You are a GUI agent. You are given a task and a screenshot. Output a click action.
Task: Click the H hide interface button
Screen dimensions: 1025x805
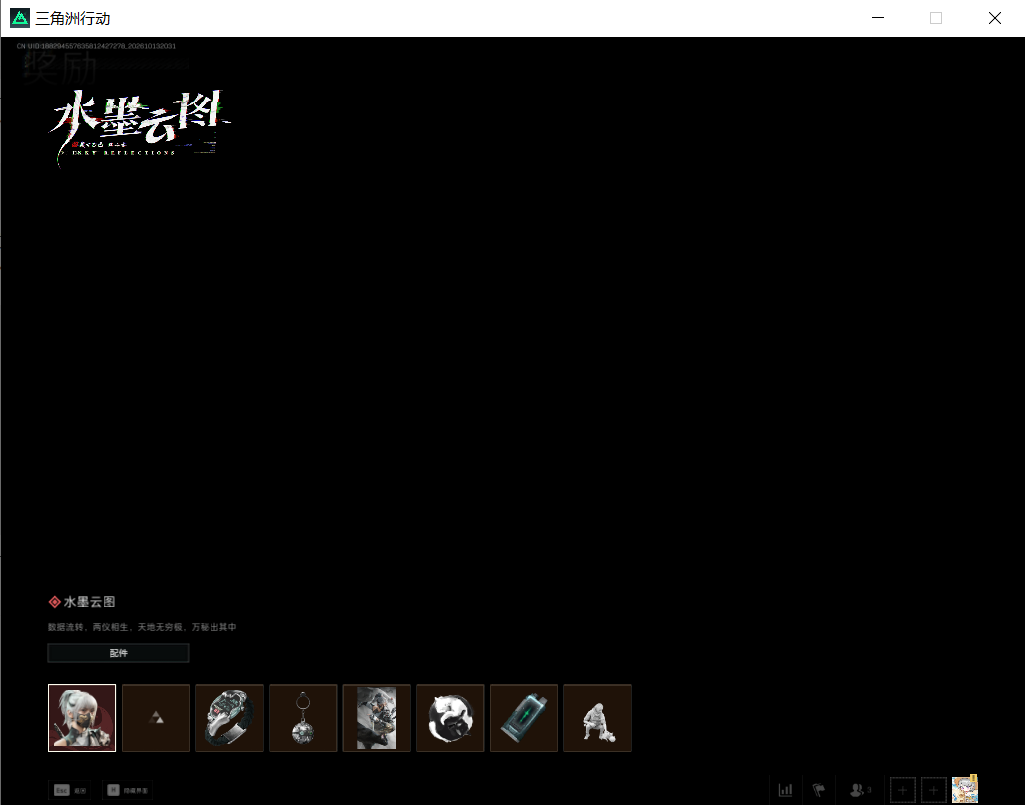coord(127,790)
